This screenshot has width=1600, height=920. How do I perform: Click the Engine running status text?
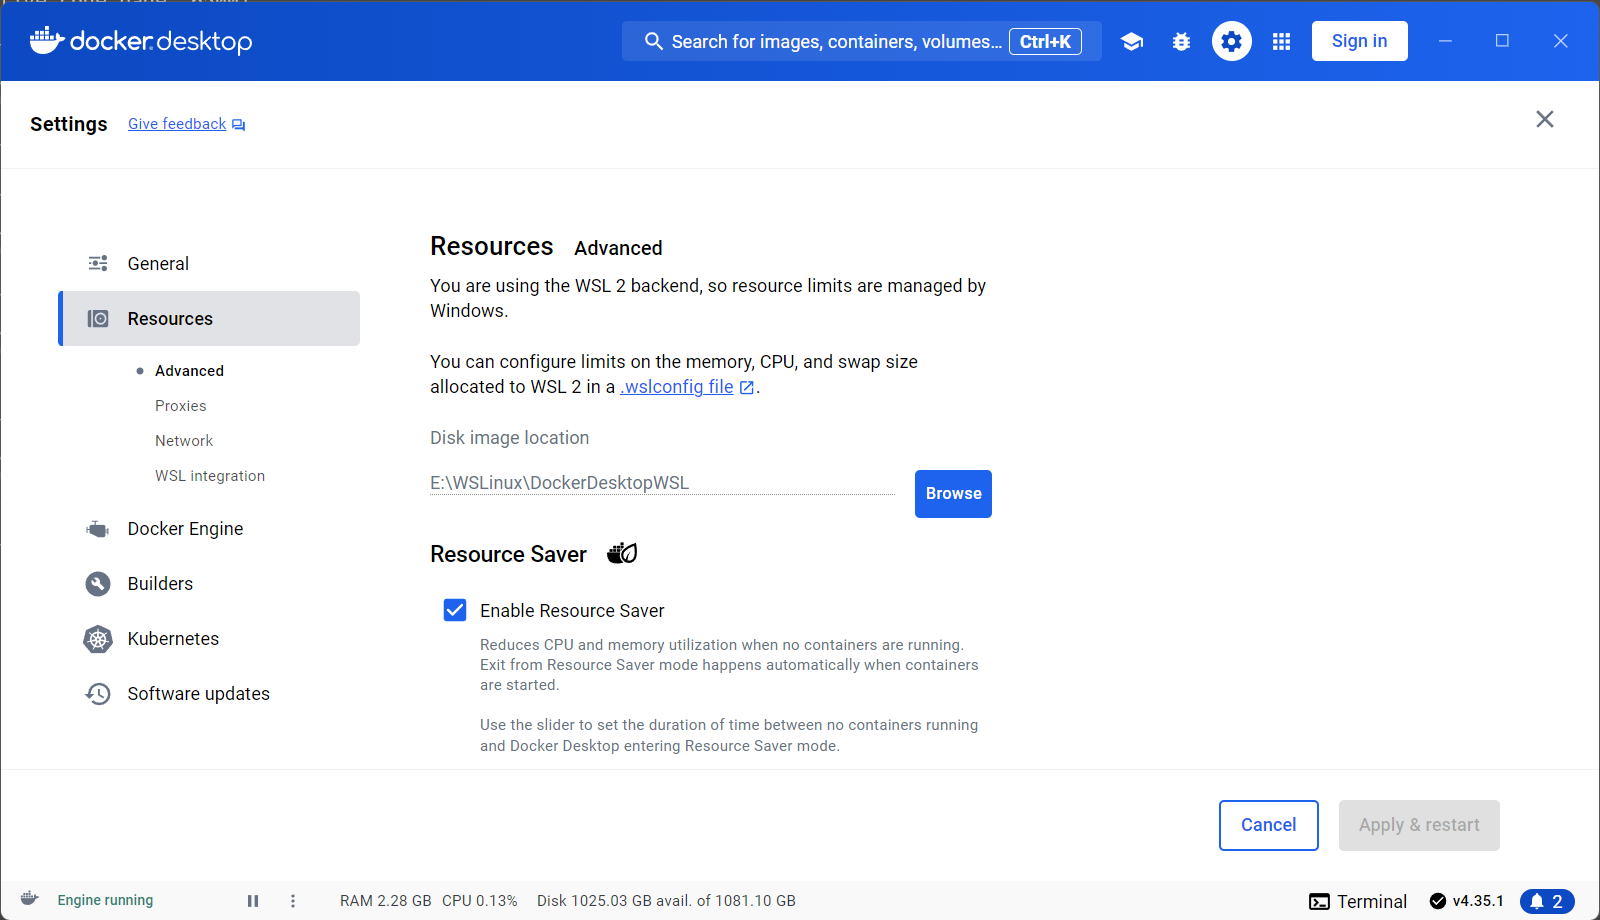pos(105,900)
